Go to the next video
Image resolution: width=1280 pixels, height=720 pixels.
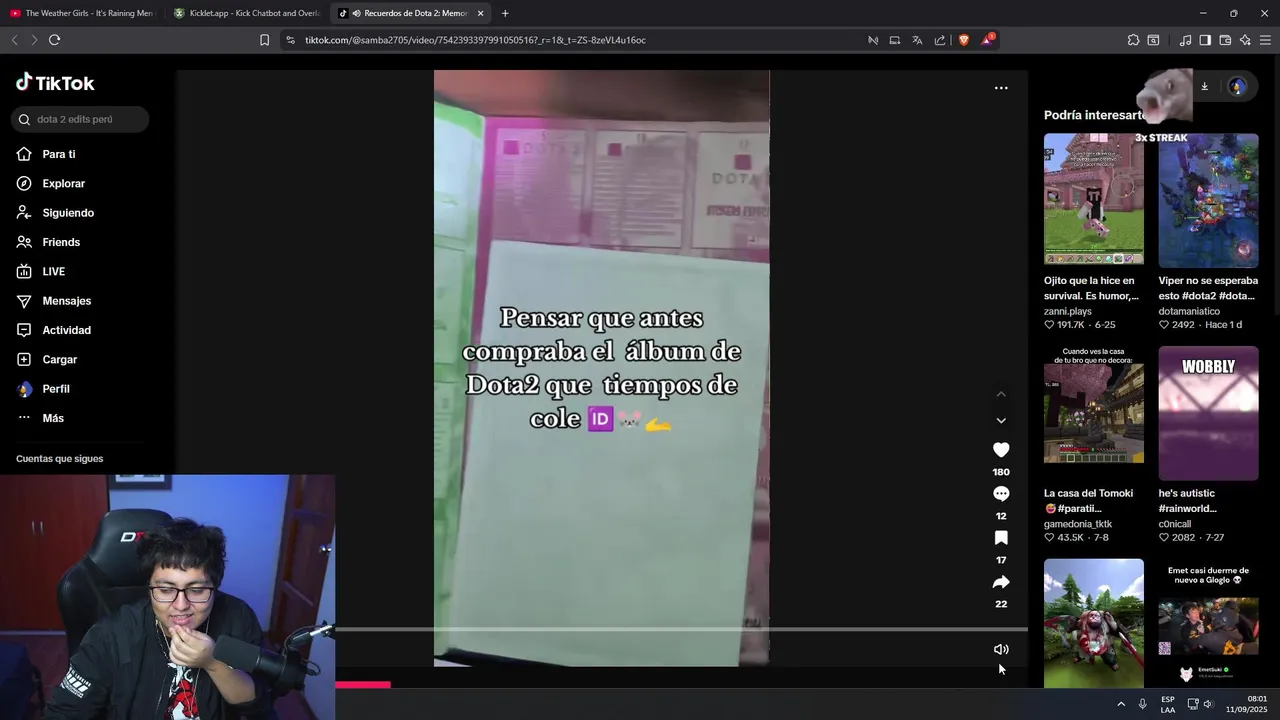click(x=1001, y=420)
